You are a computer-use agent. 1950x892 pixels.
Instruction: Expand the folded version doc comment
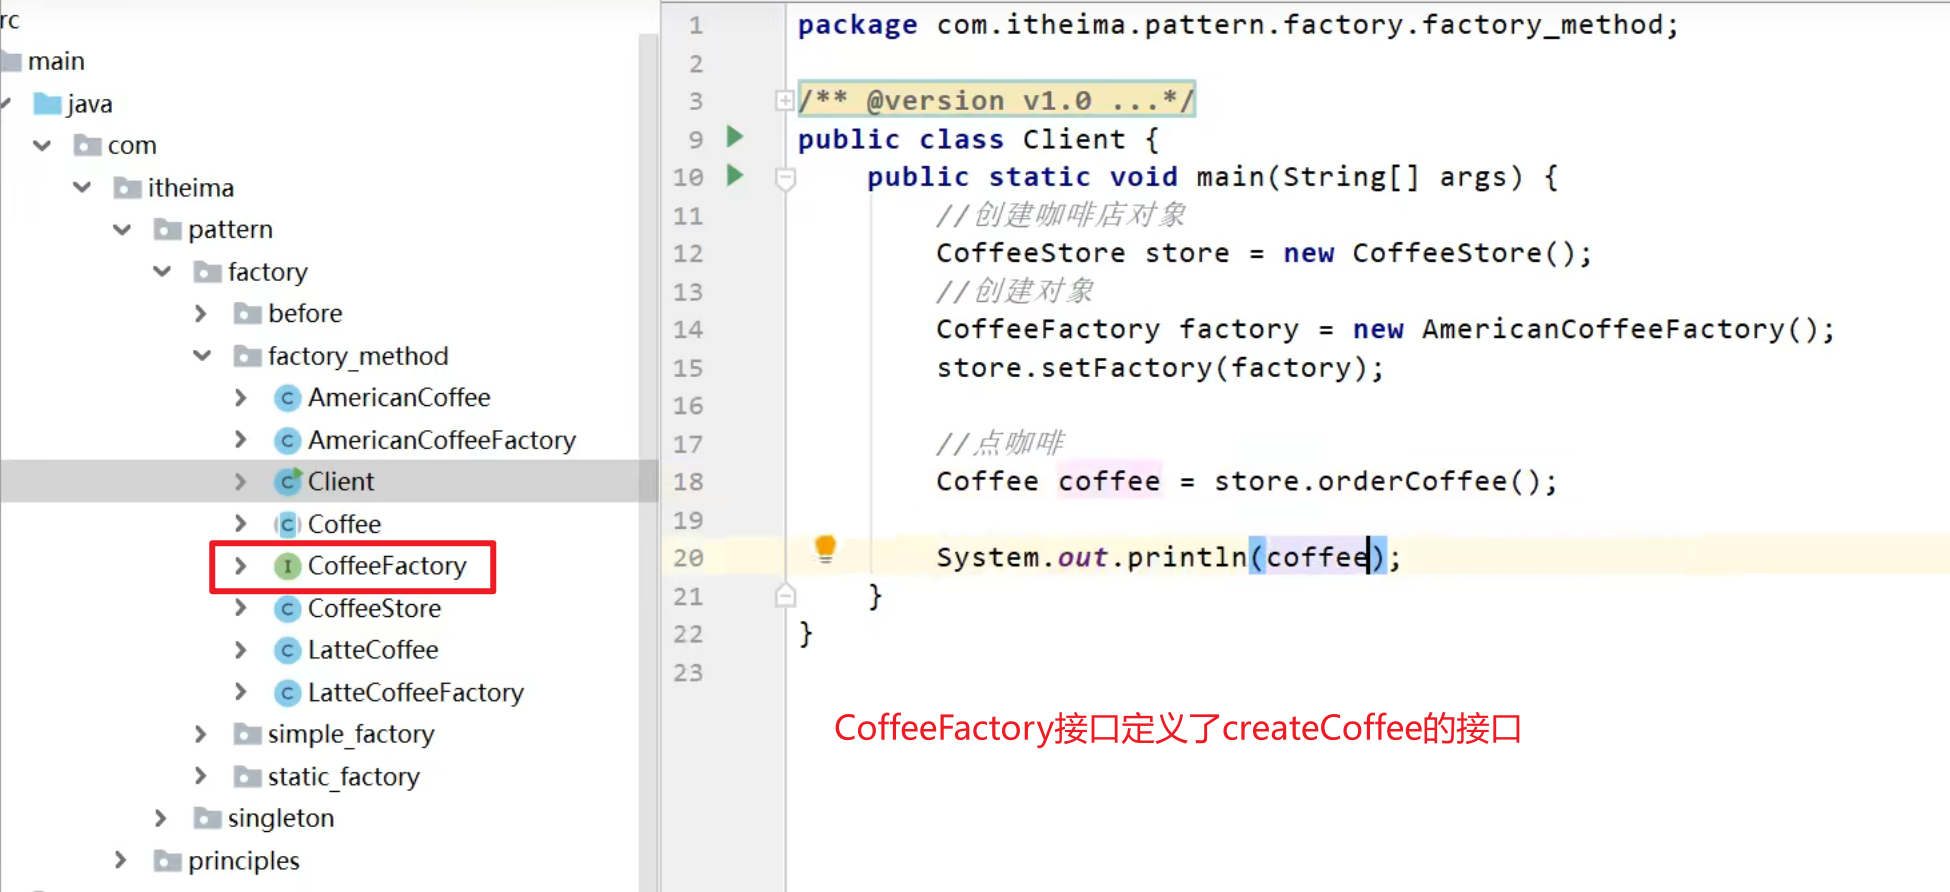click(785, 100)
